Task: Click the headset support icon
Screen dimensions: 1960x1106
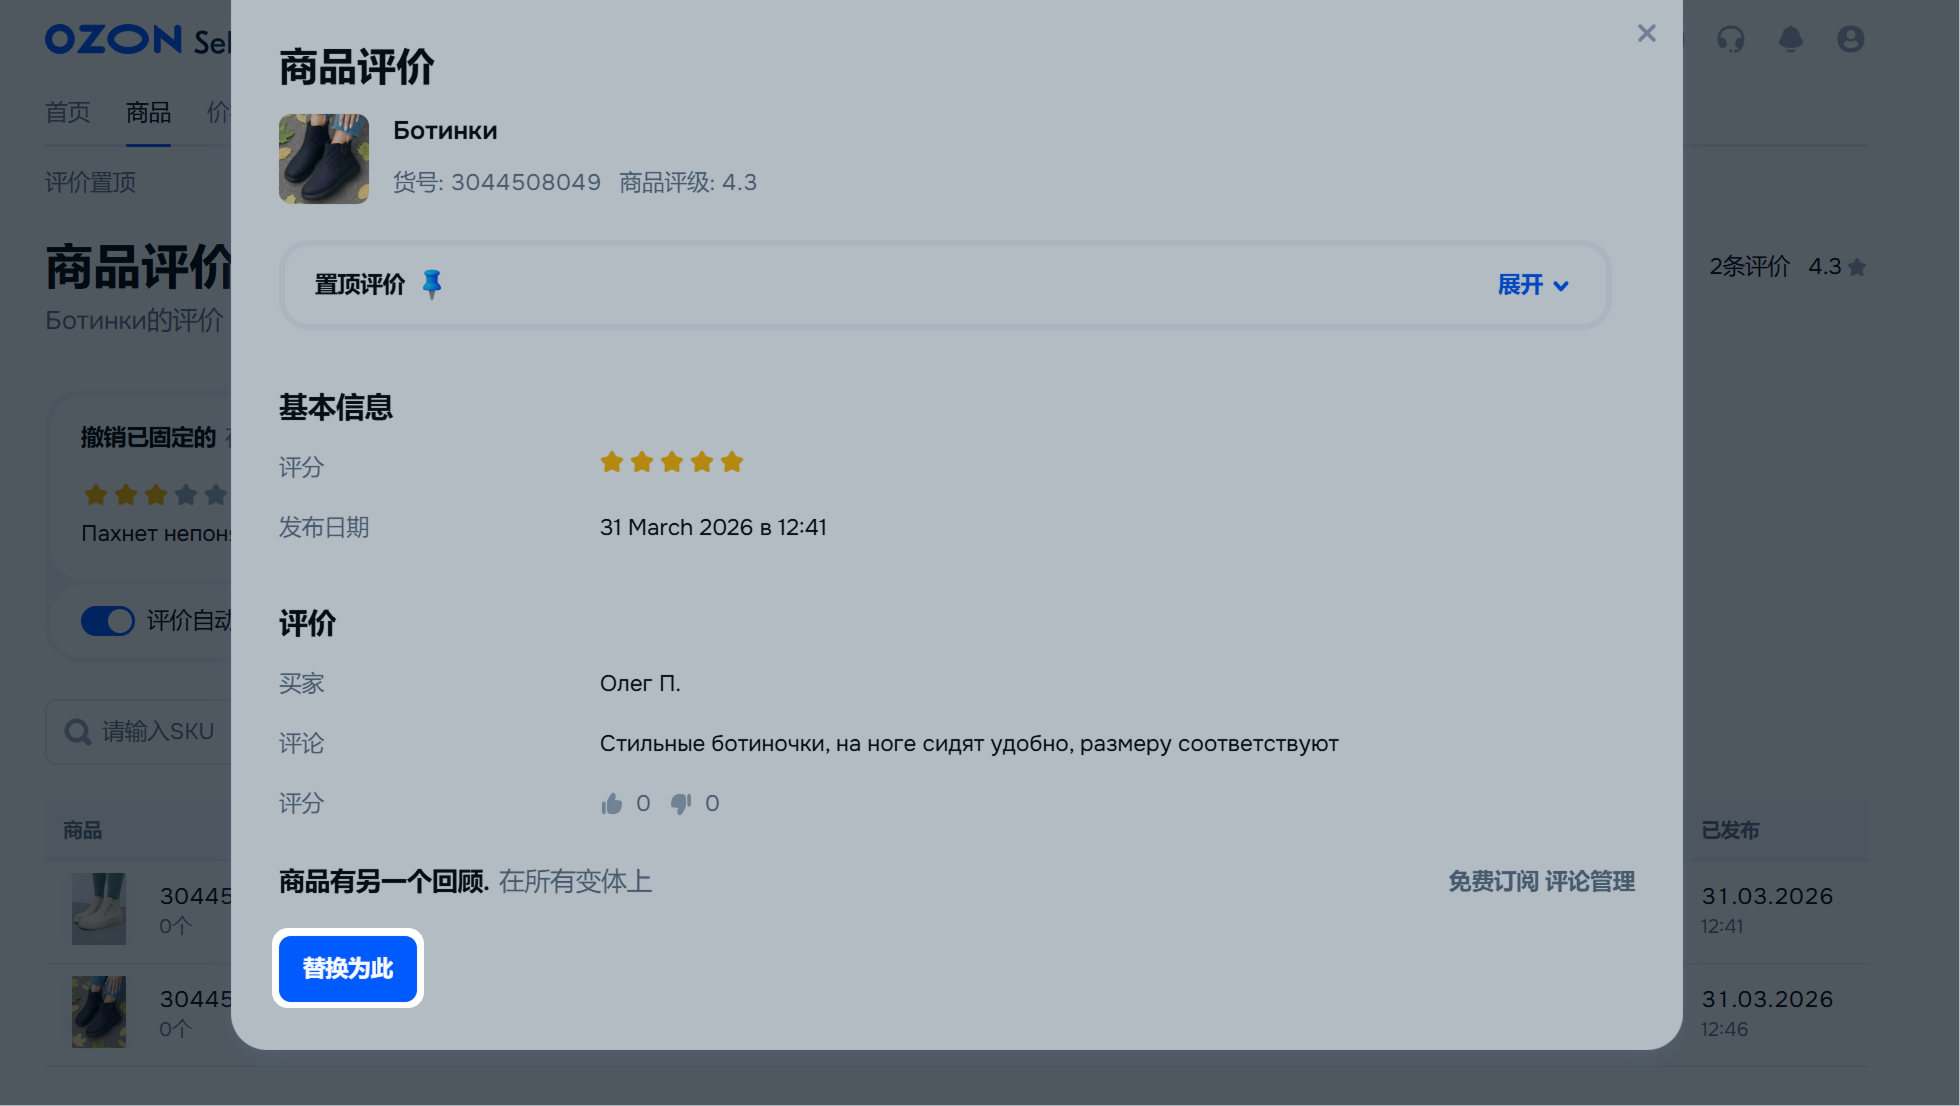Action: coord(1730,39)
